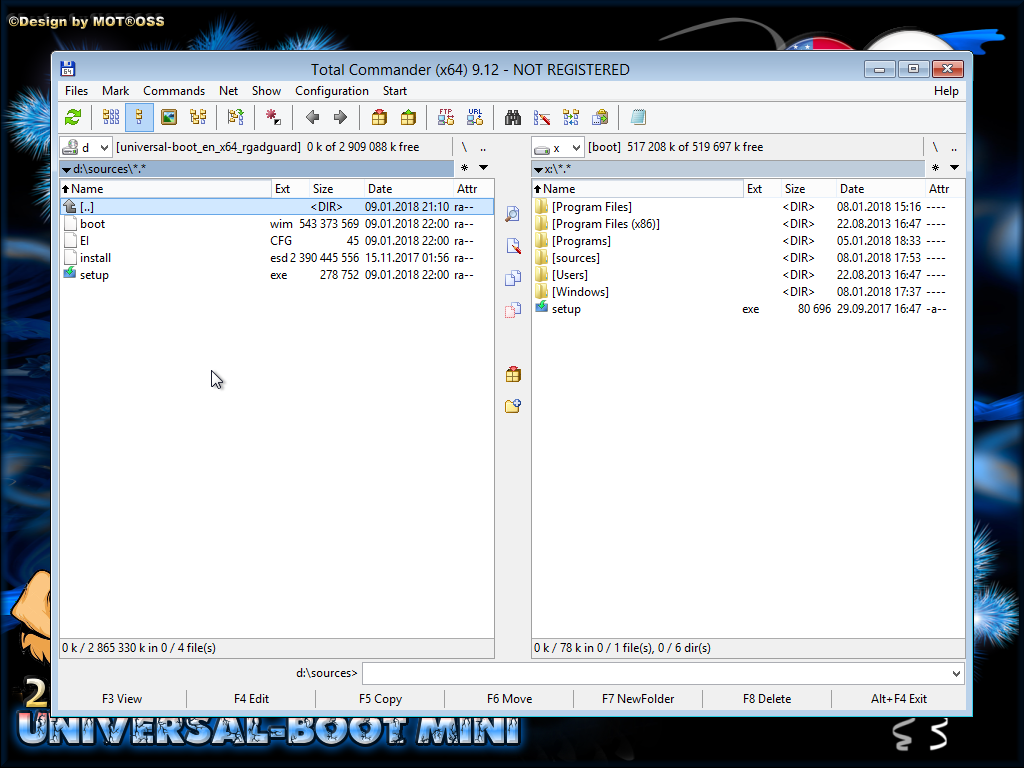Open the right drive x dropdown
The image size is (1024, 768).
[558, 148]
